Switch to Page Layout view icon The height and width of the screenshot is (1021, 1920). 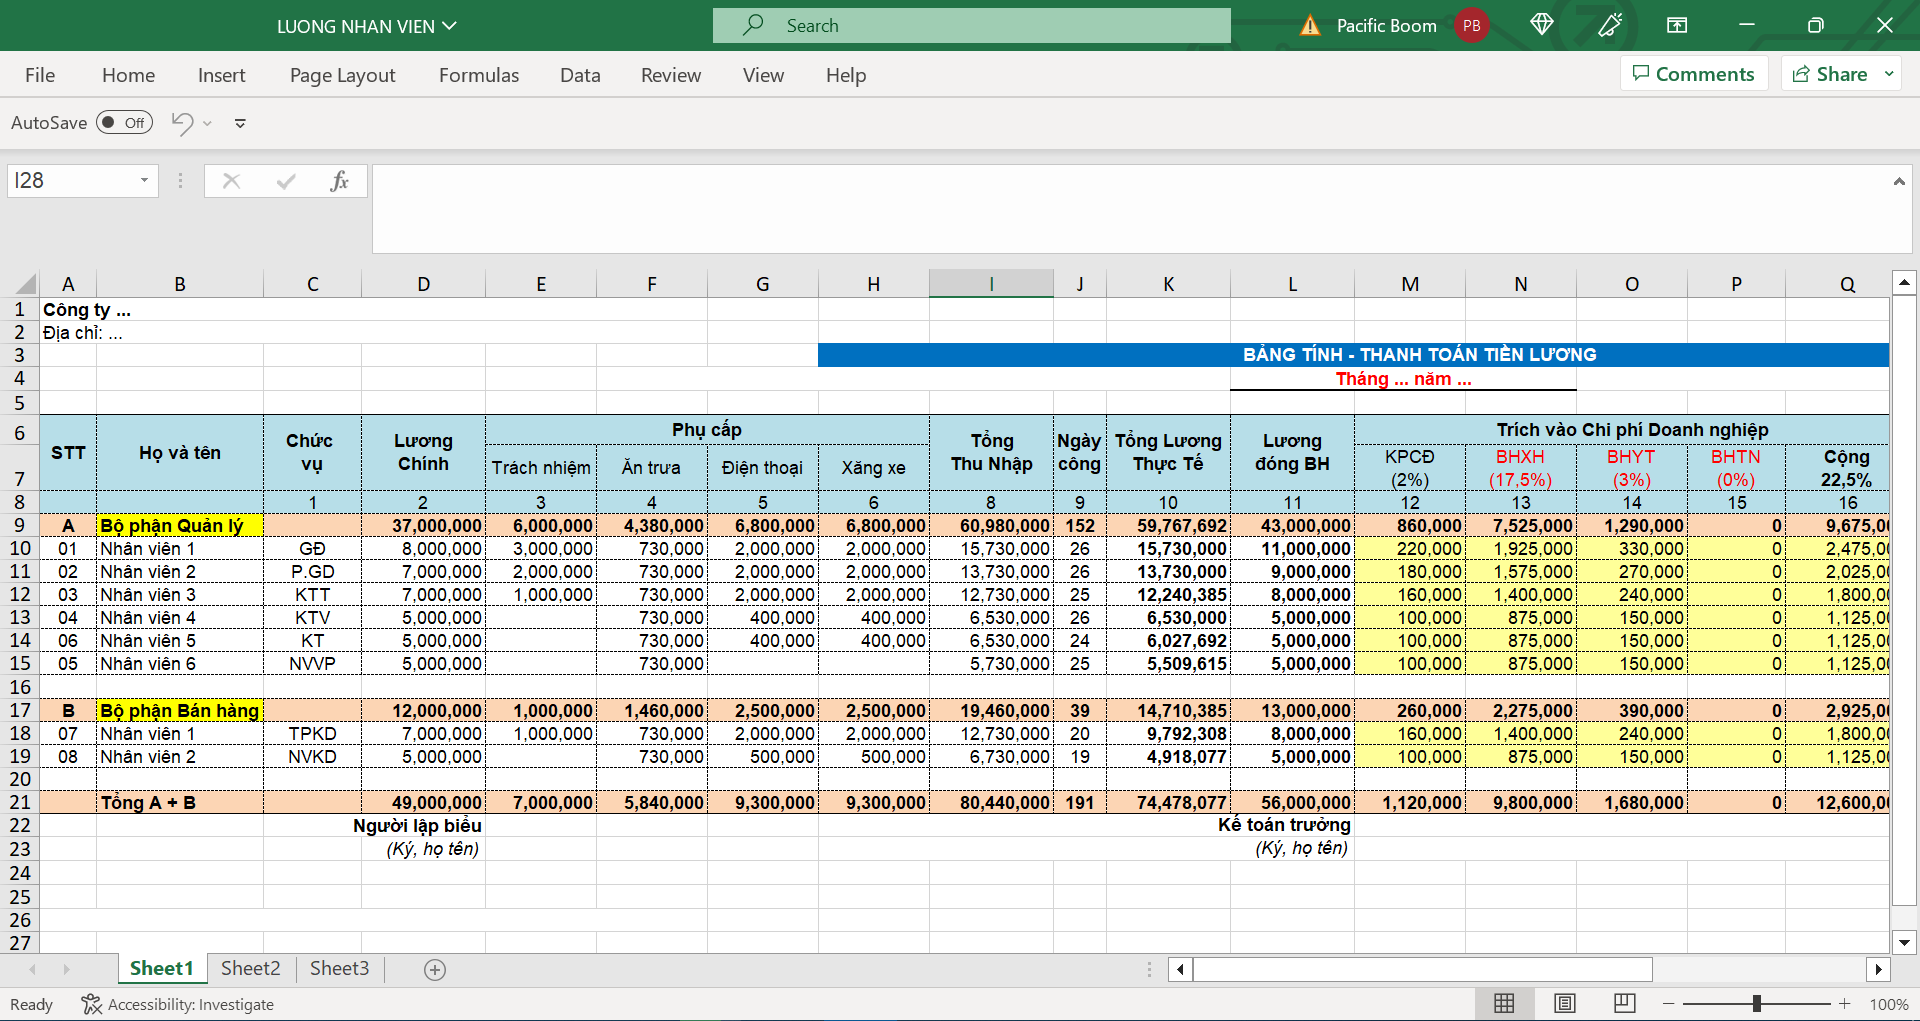[x=1565, y=1003]
